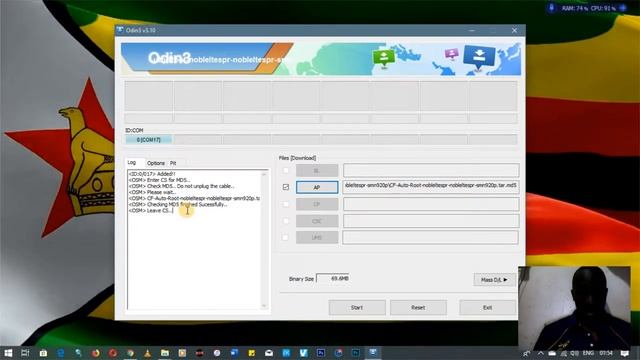
Task: Select the 0:[COM17] port box
Action: [149, 140]
